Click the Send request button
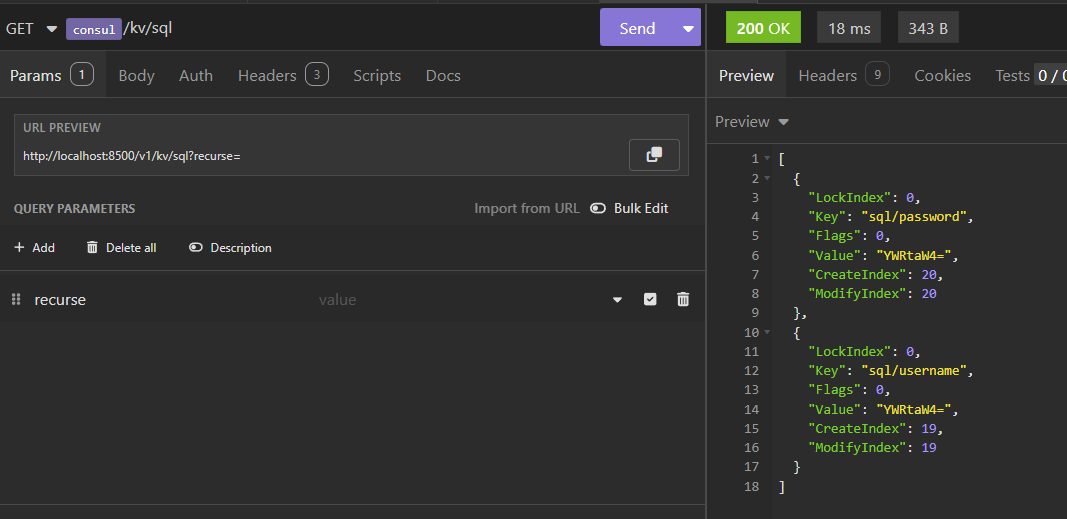The image size is (1067, 519). (637, 28)
